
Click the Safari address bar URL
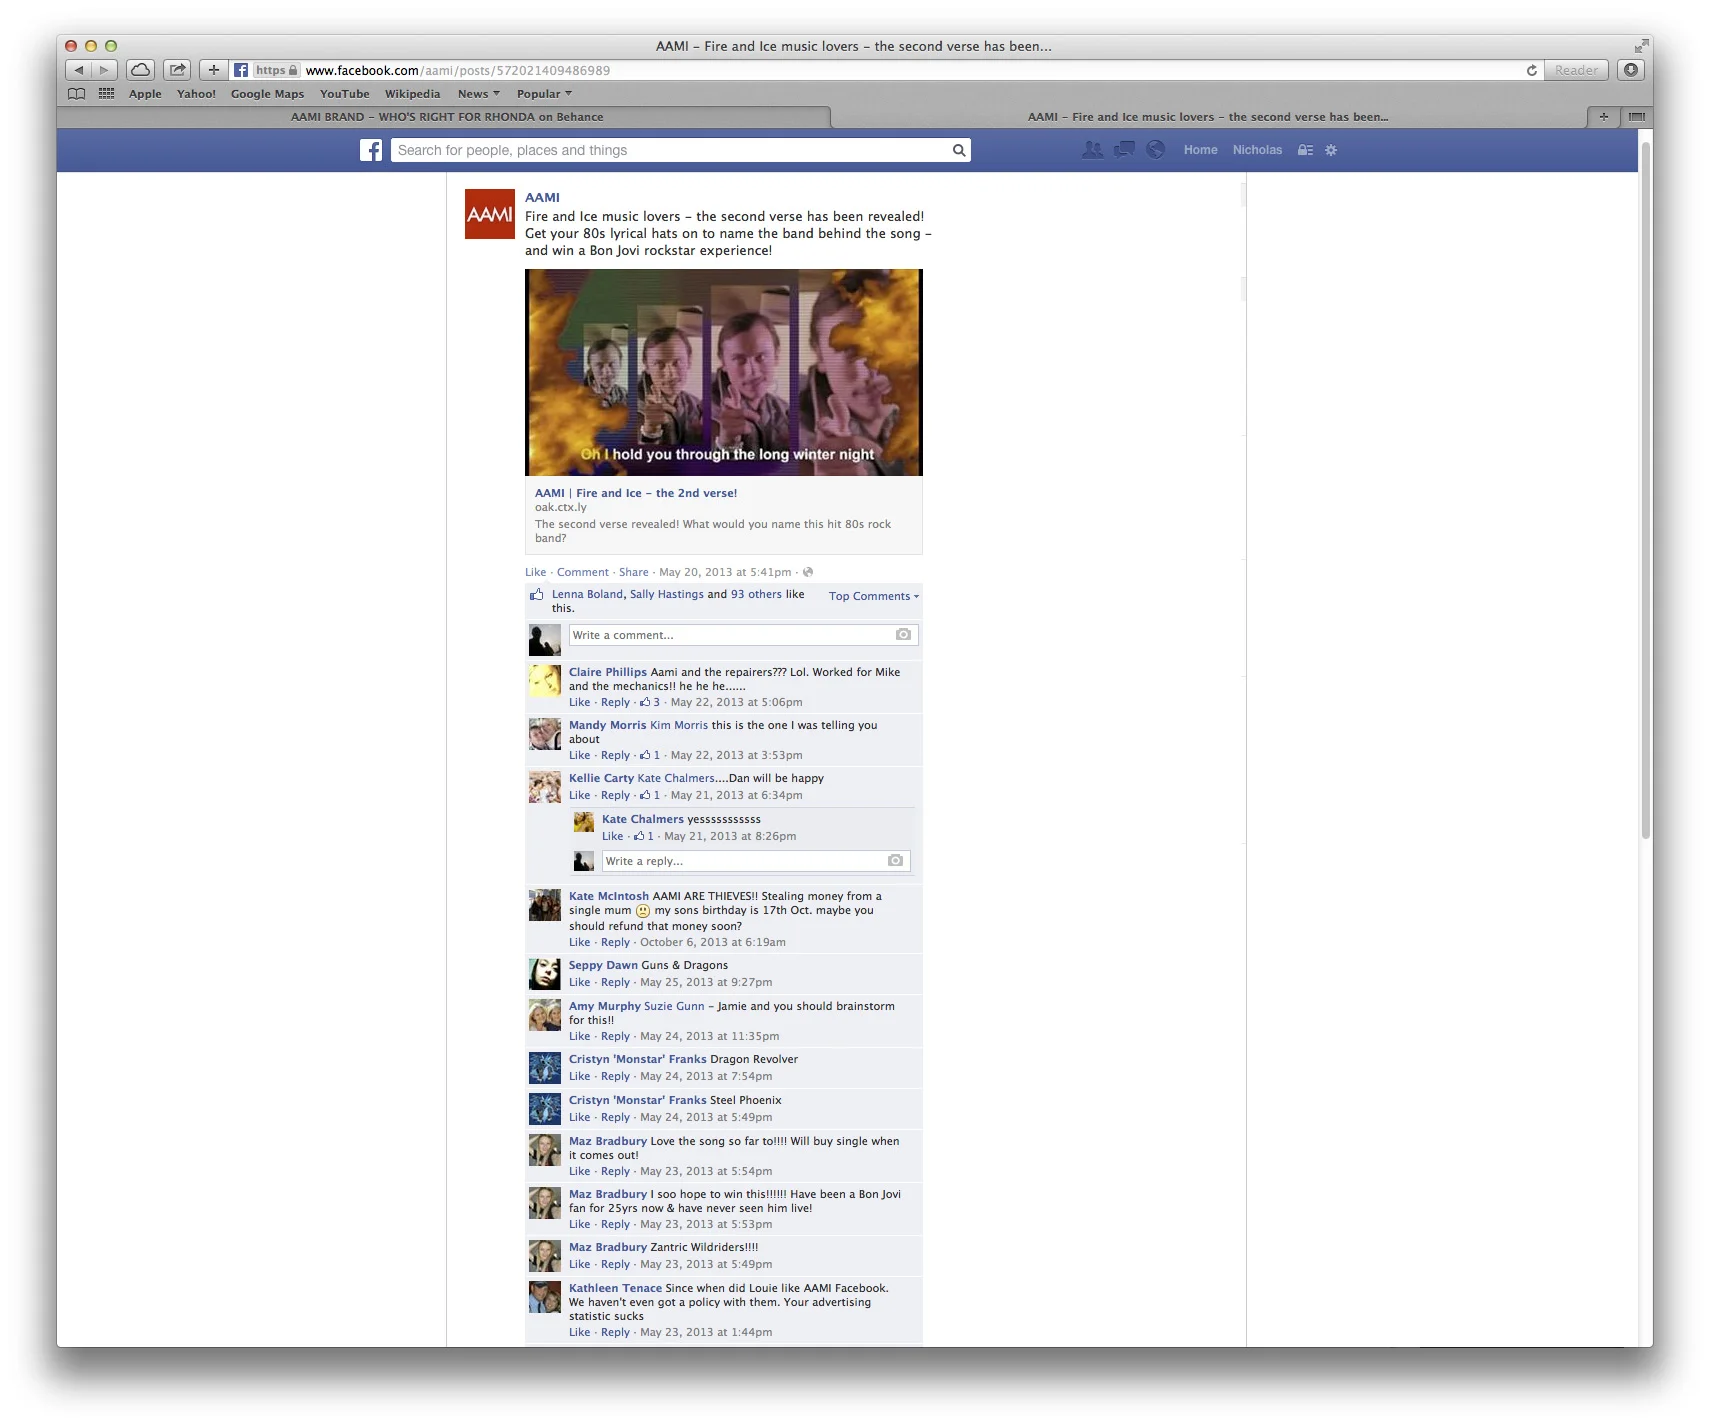[457, 70]
